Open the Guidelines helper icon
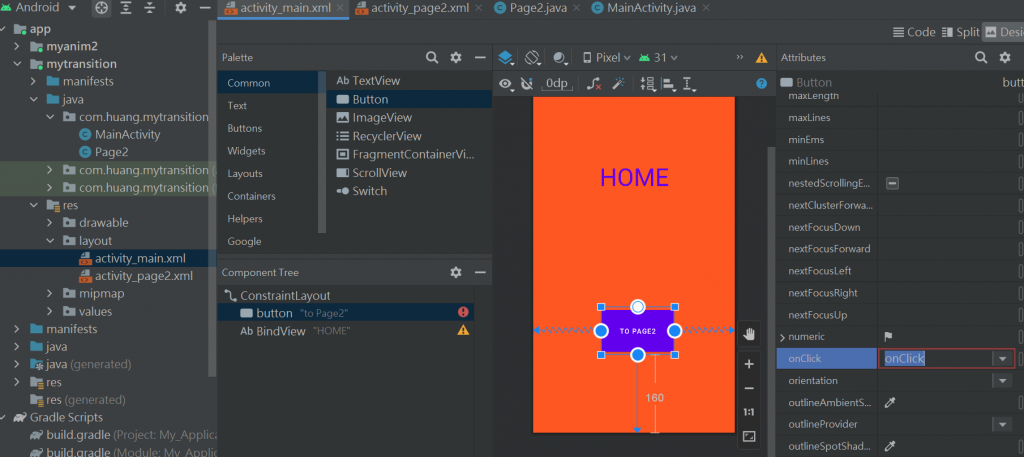Screen dimensions: 1024x457 coord(689,84)
